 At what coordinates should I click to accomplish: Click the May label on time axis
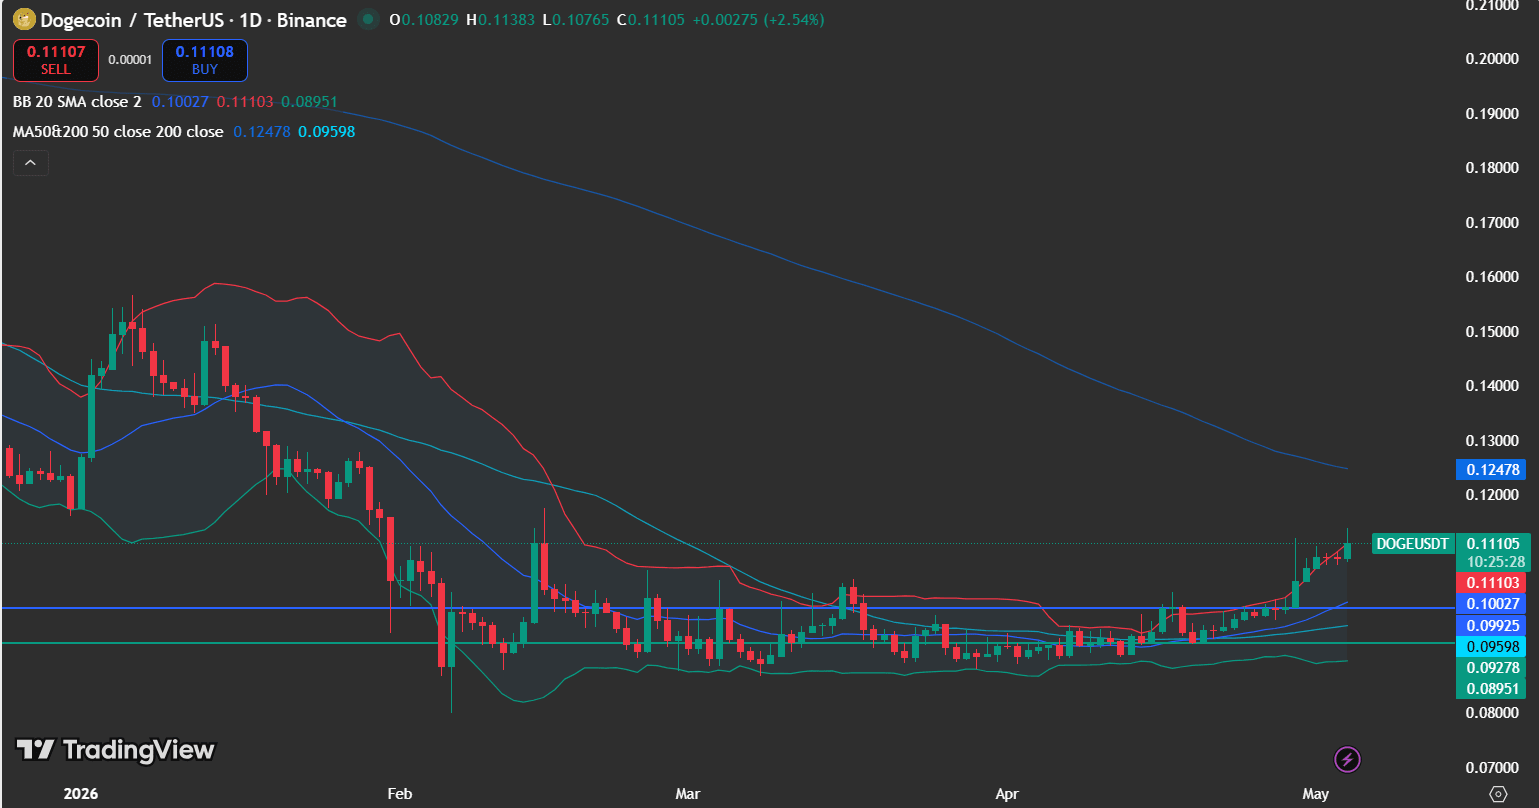[1316, 794]
